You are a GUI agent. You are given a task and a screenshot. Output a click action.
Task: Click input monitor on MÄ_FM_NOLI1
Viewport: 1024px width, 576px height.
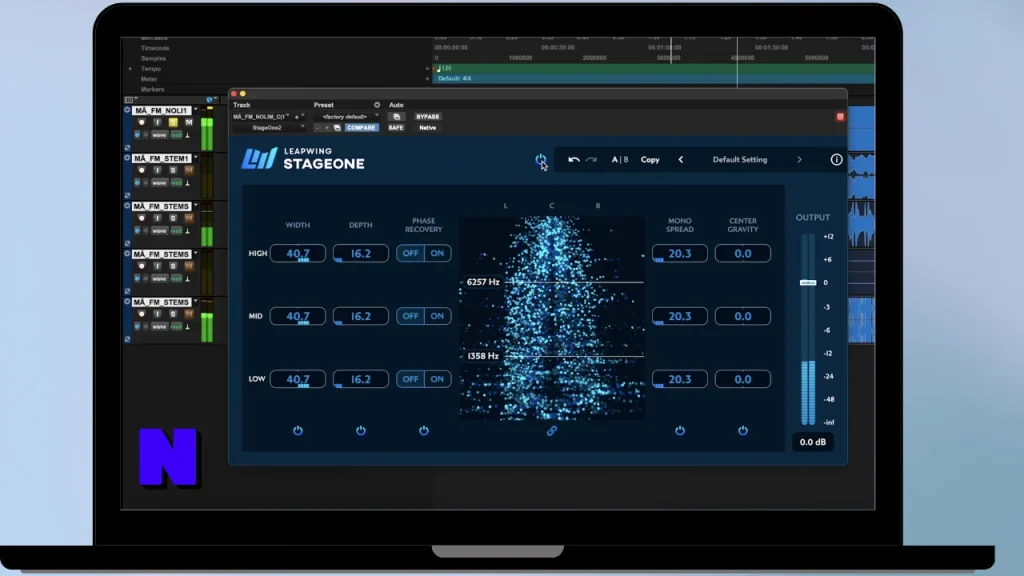point(157,122)
